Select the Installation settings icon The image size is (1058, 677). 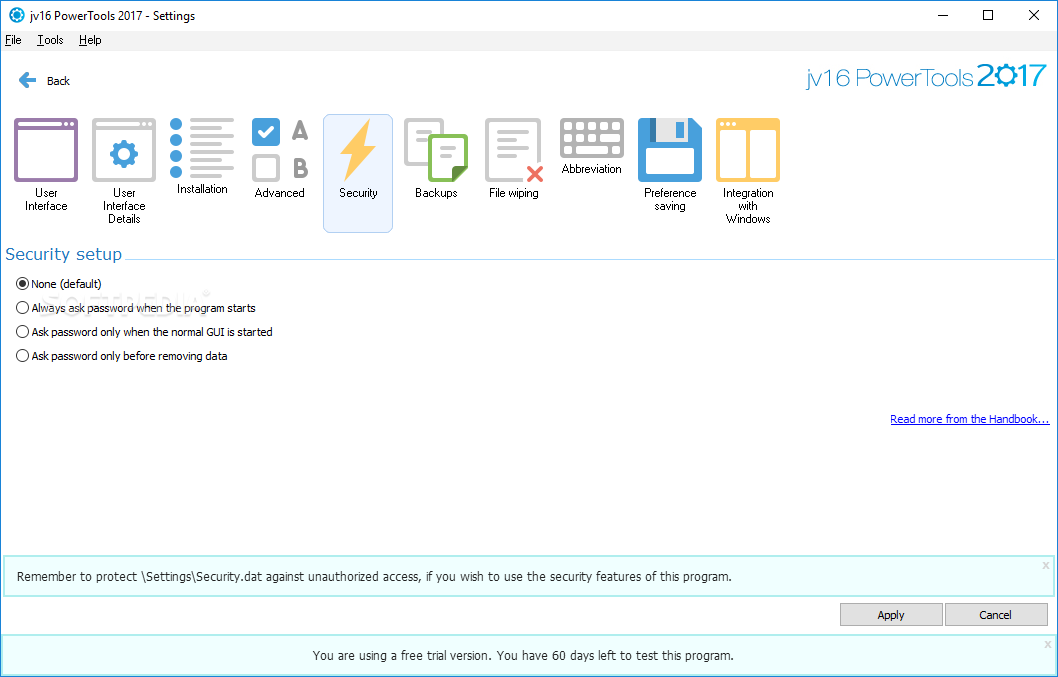[202, 148]
